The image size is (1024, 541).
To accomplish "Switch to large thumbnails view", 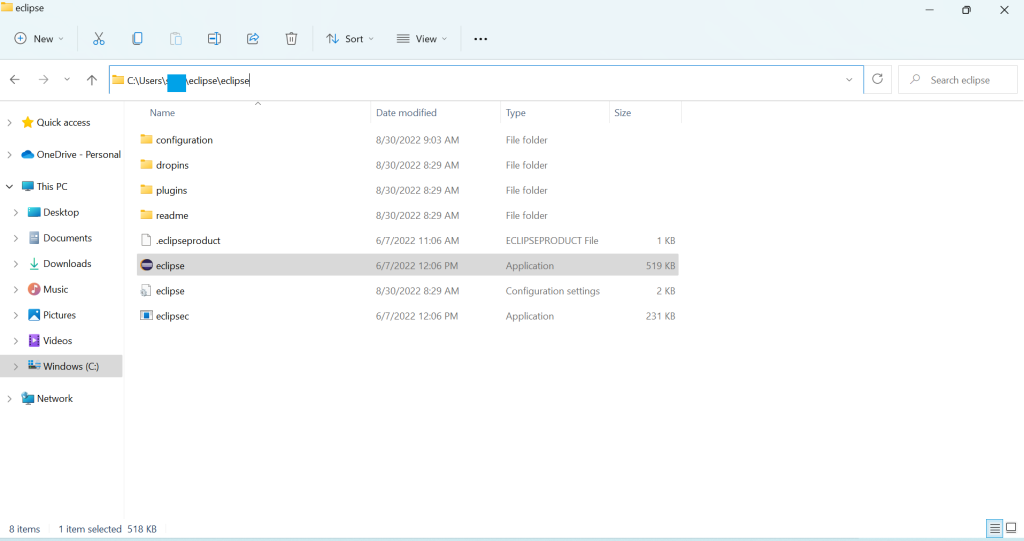I will point(1011,528).
